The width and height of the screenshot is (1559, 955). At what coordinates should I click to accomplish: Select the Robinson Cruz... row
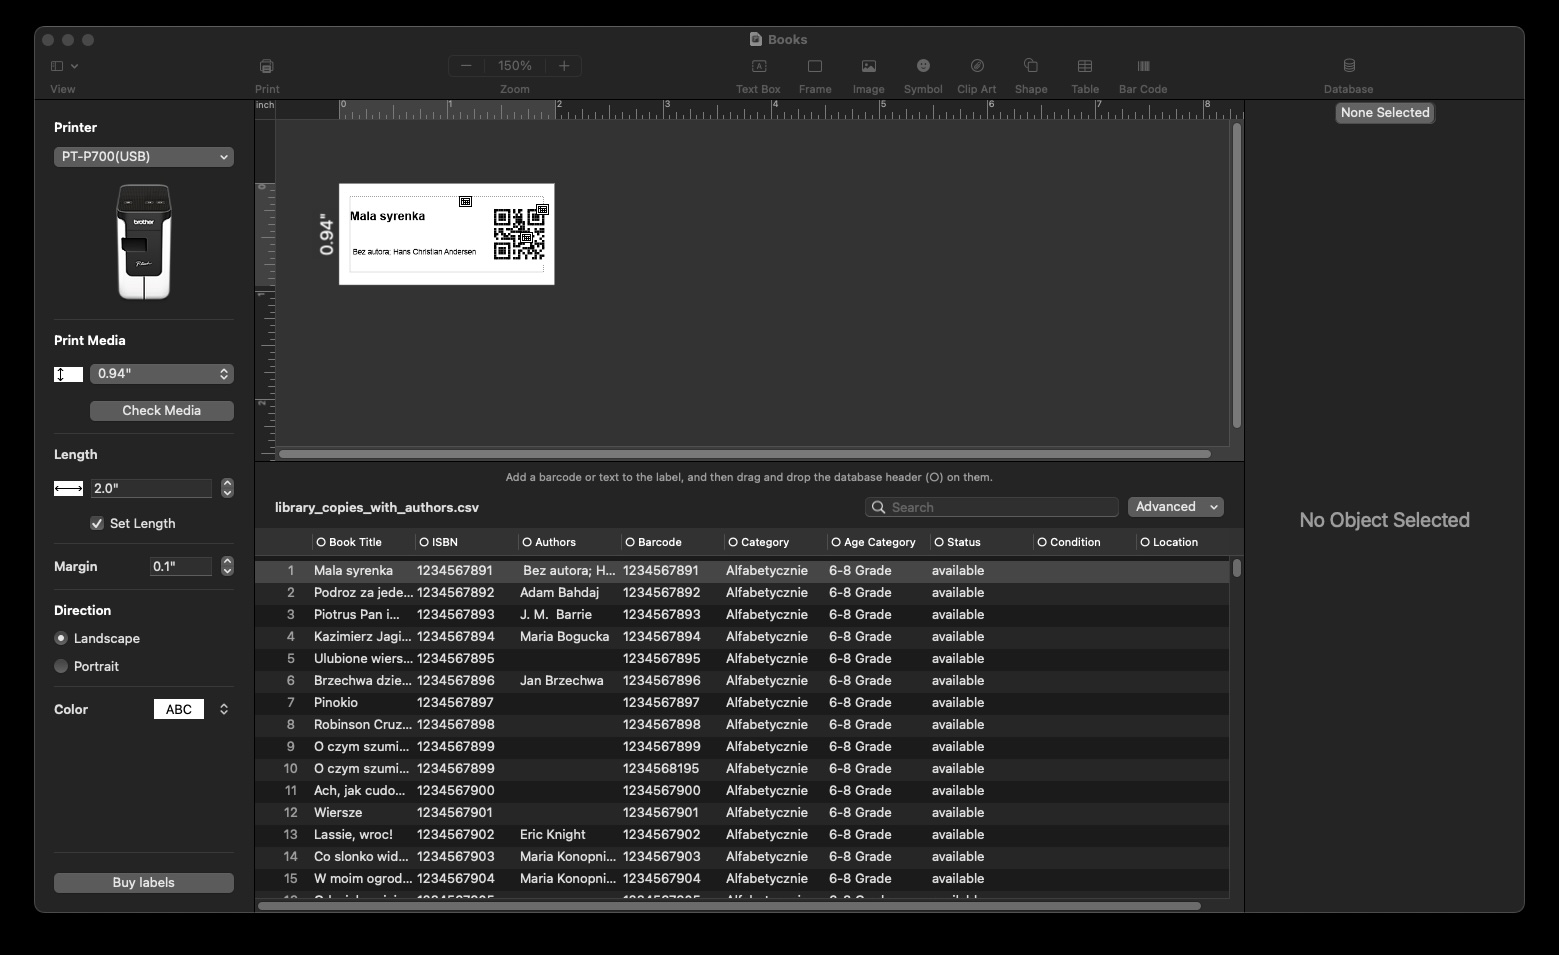click(x=742, y=725)
